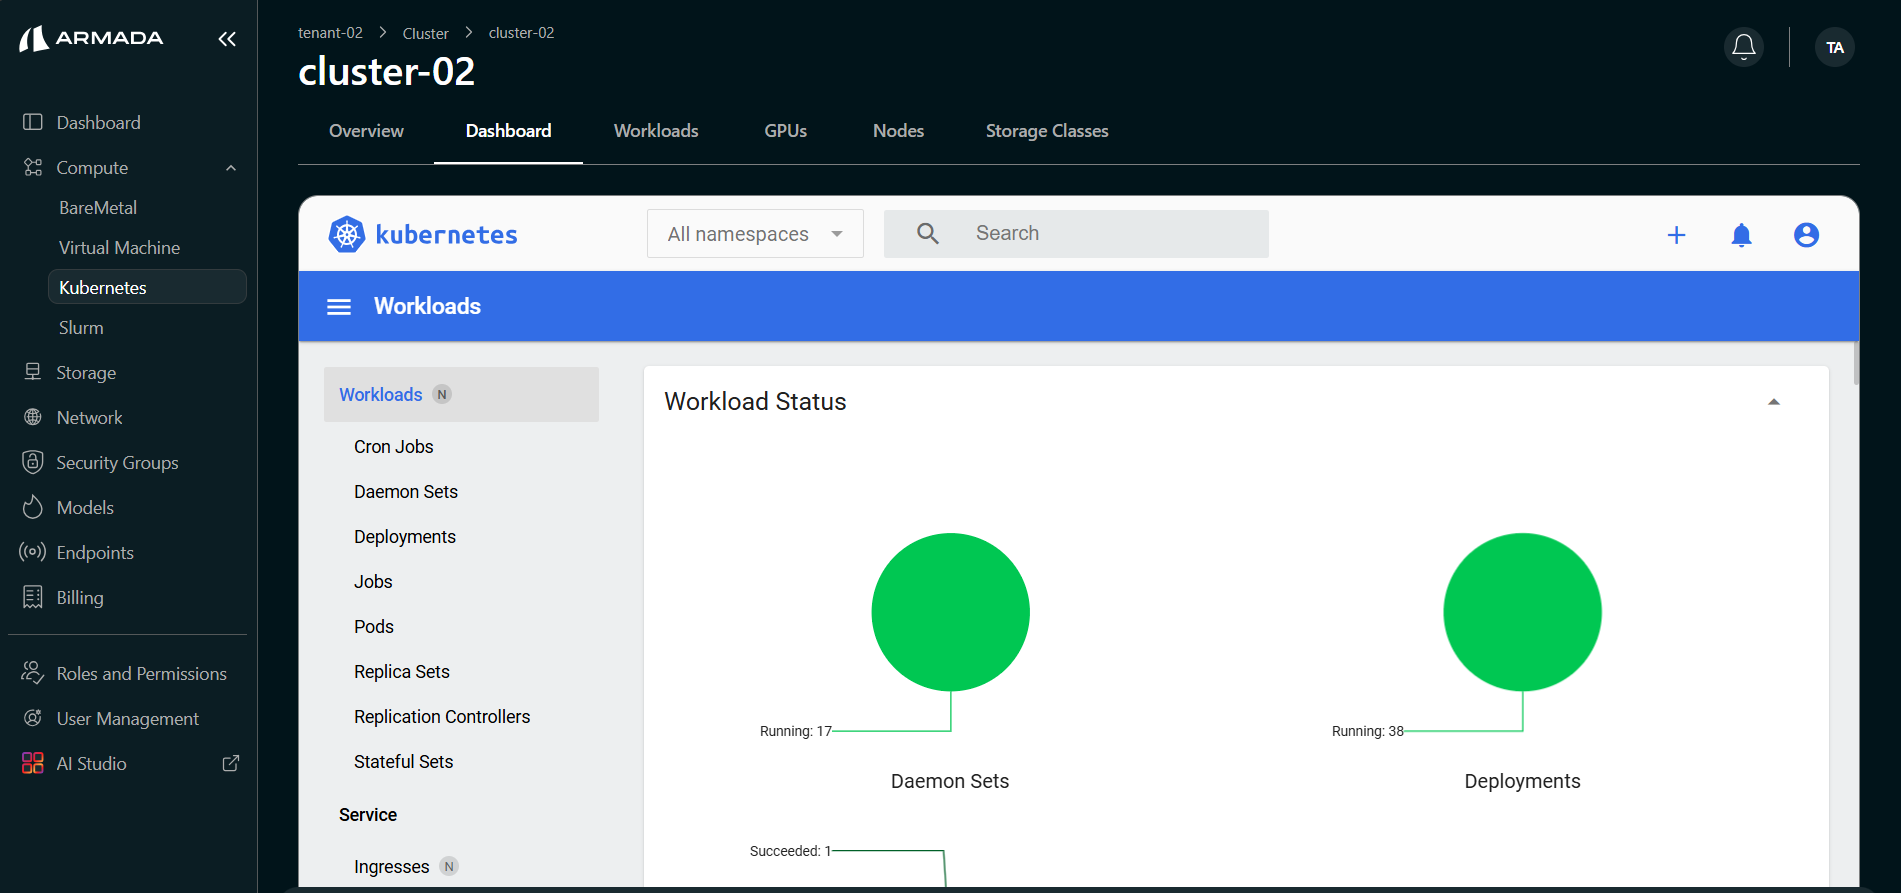Click the Roles and Permissions icon
Viewport: 1901px width, 893px height.
(33, 673)
